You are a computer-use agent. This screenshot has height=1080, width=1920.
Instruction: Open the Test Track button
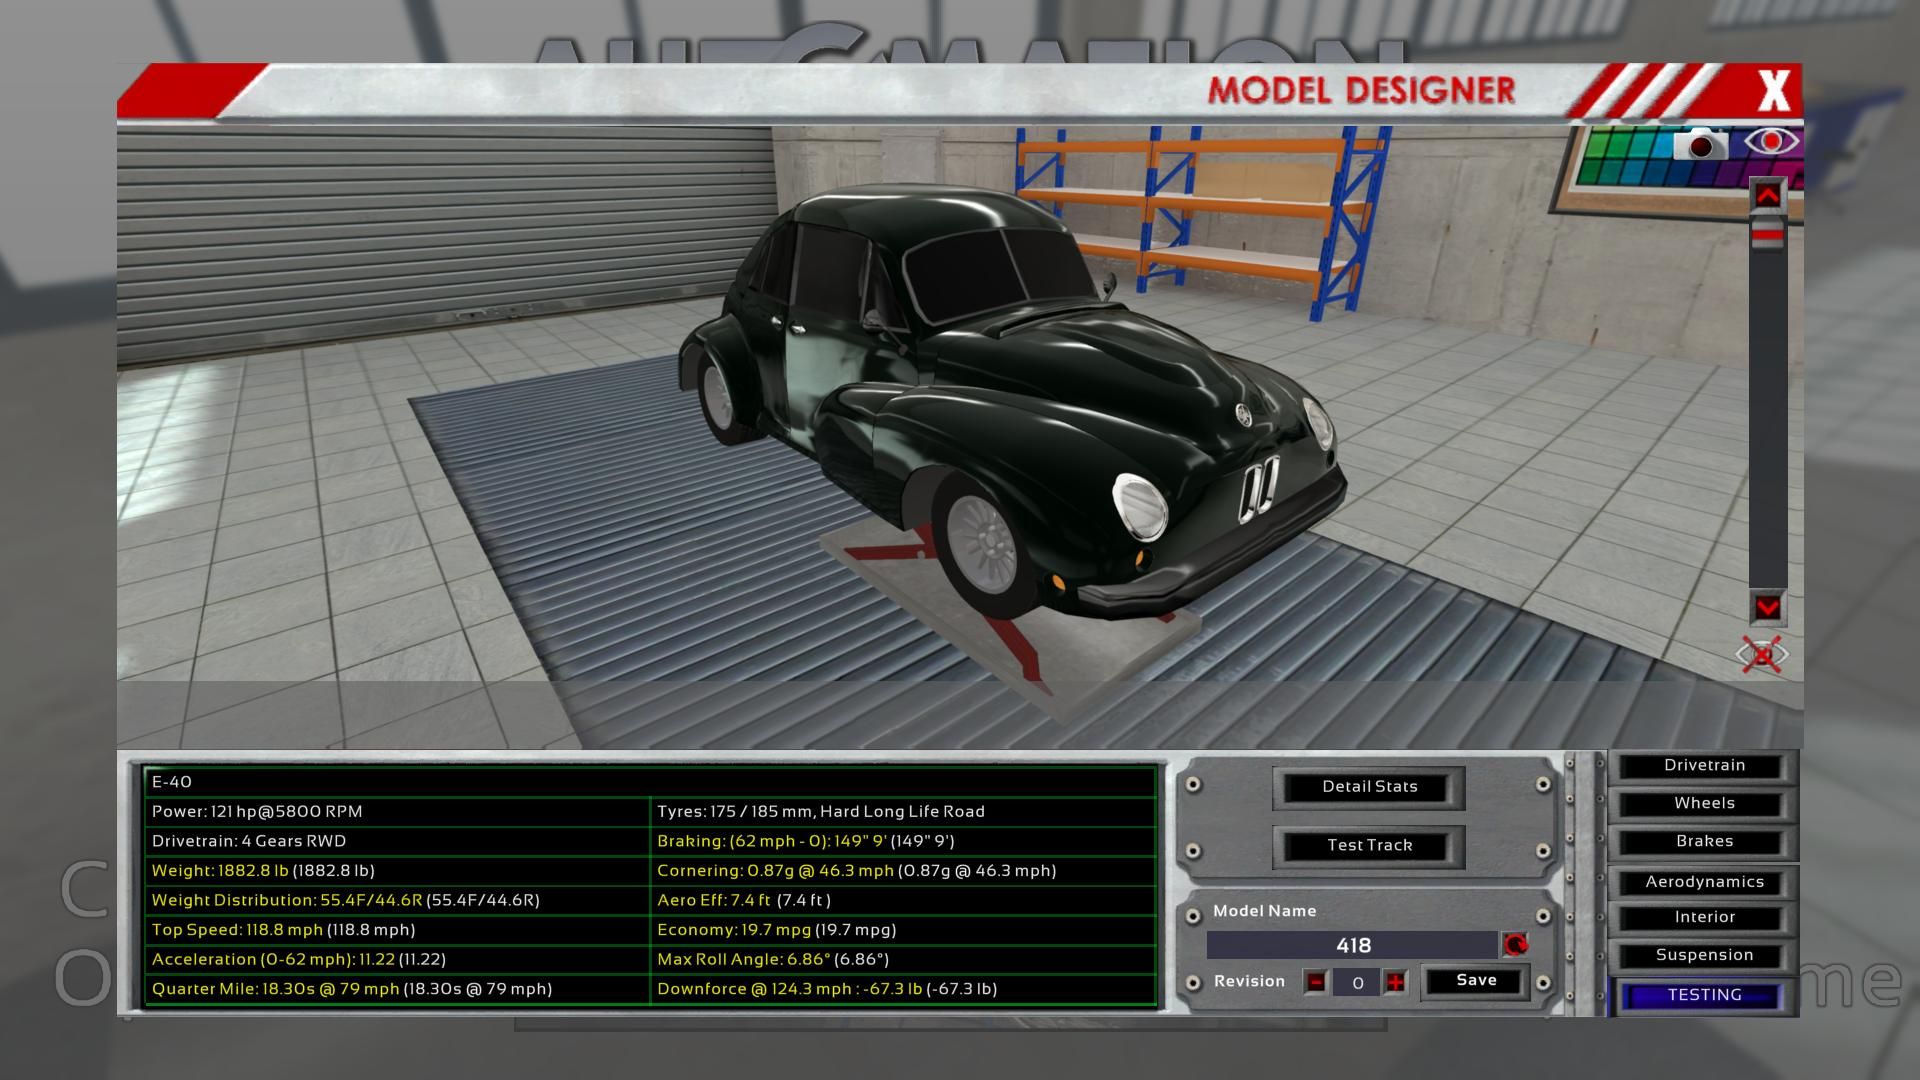(1368, 846)
